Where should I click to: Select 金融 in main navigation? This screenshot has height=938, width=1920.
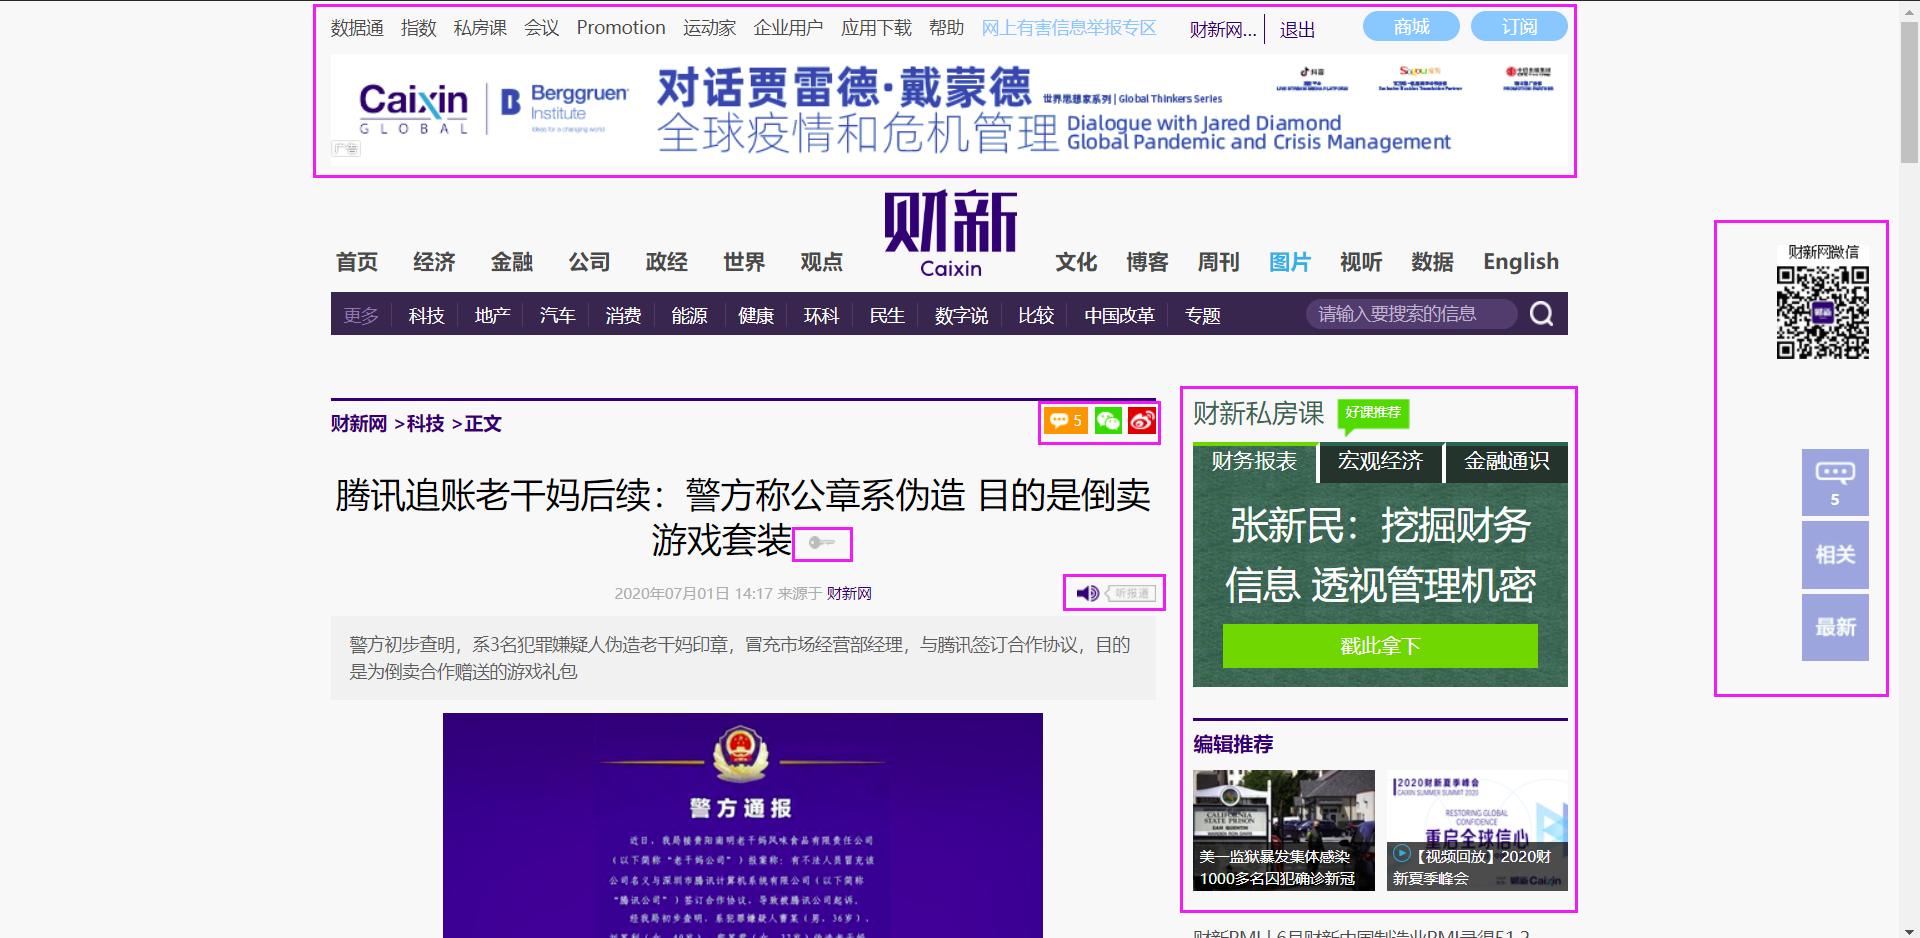tap(512, 262)
